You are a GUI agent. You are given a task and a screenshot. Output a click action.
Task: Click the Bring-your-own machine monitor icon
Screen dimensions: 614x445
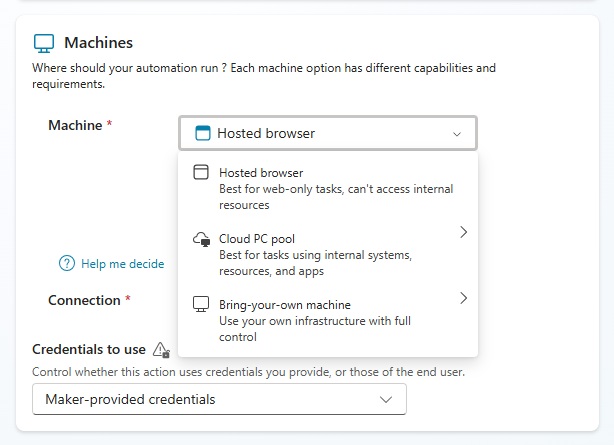pyautogui.click(x=200, y=304)
